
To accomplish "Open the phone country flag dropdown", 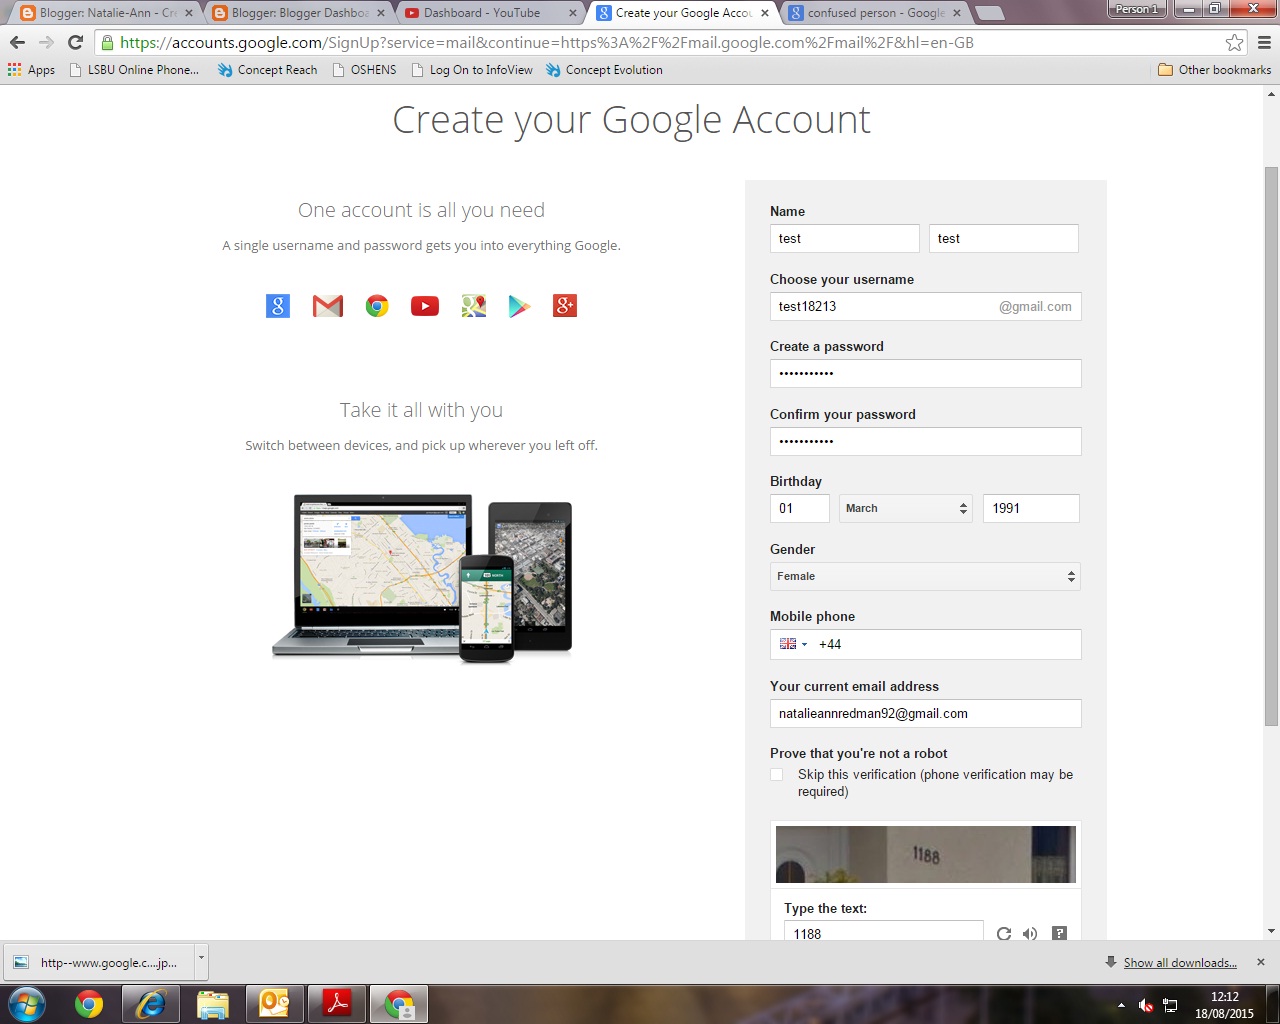I will [x=793, y=644].
